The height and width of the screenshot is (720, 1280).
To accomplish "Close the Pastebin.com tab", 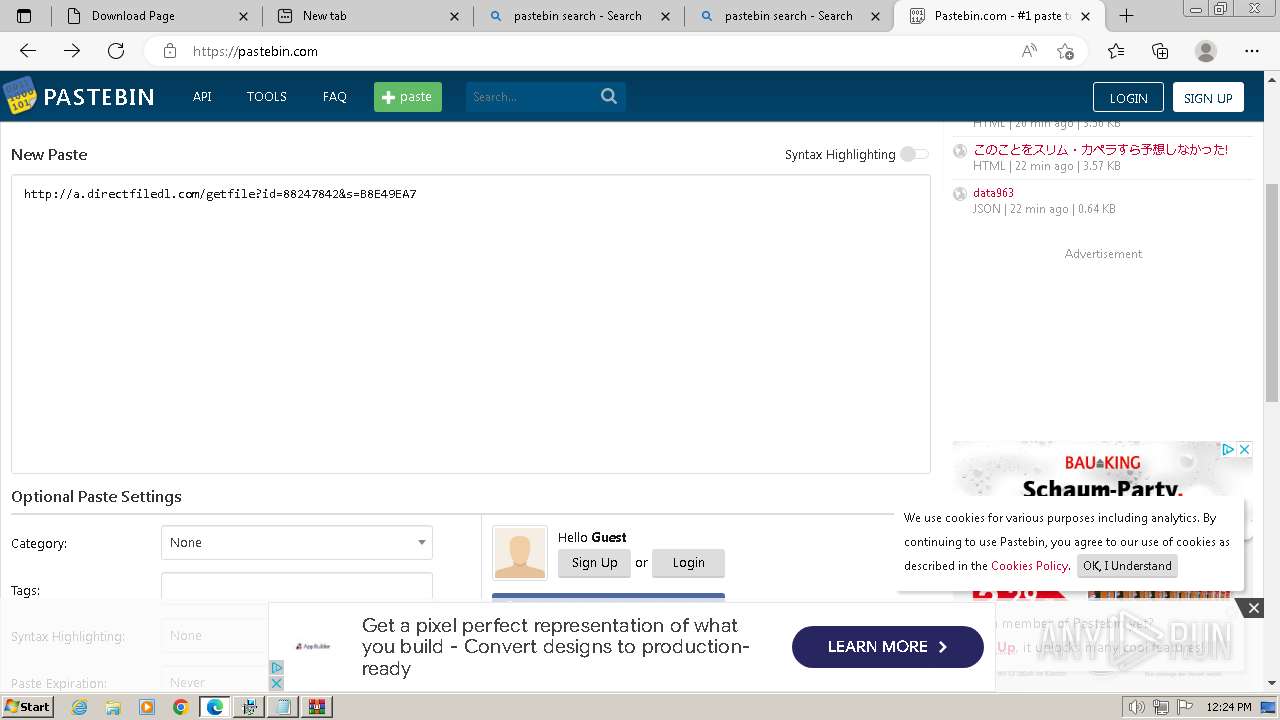I will point(1086,16).
